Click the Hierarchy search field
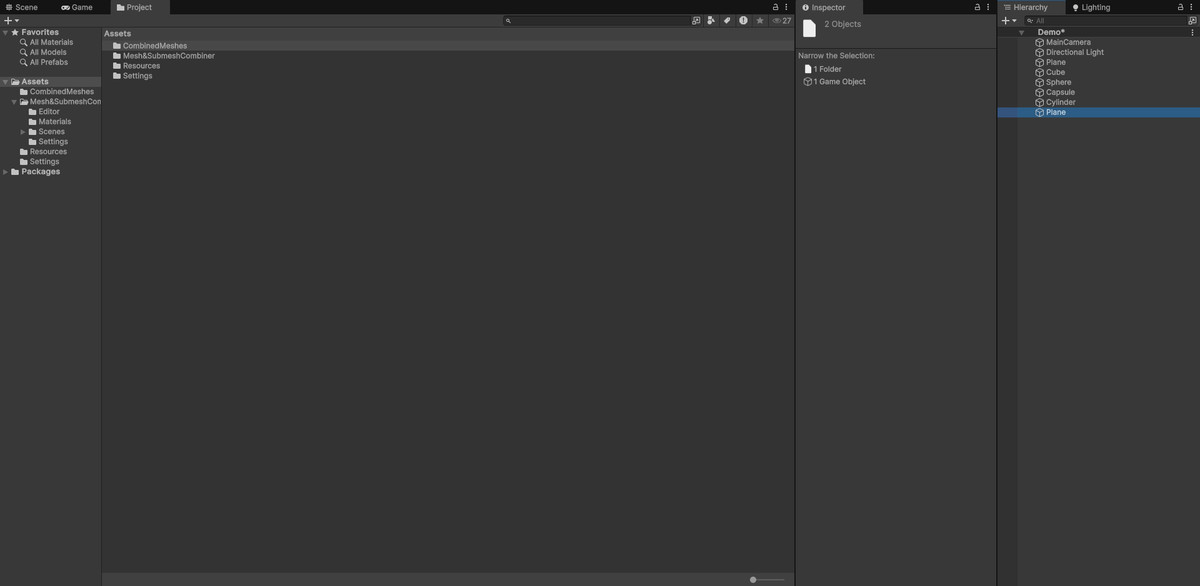 1104,20
